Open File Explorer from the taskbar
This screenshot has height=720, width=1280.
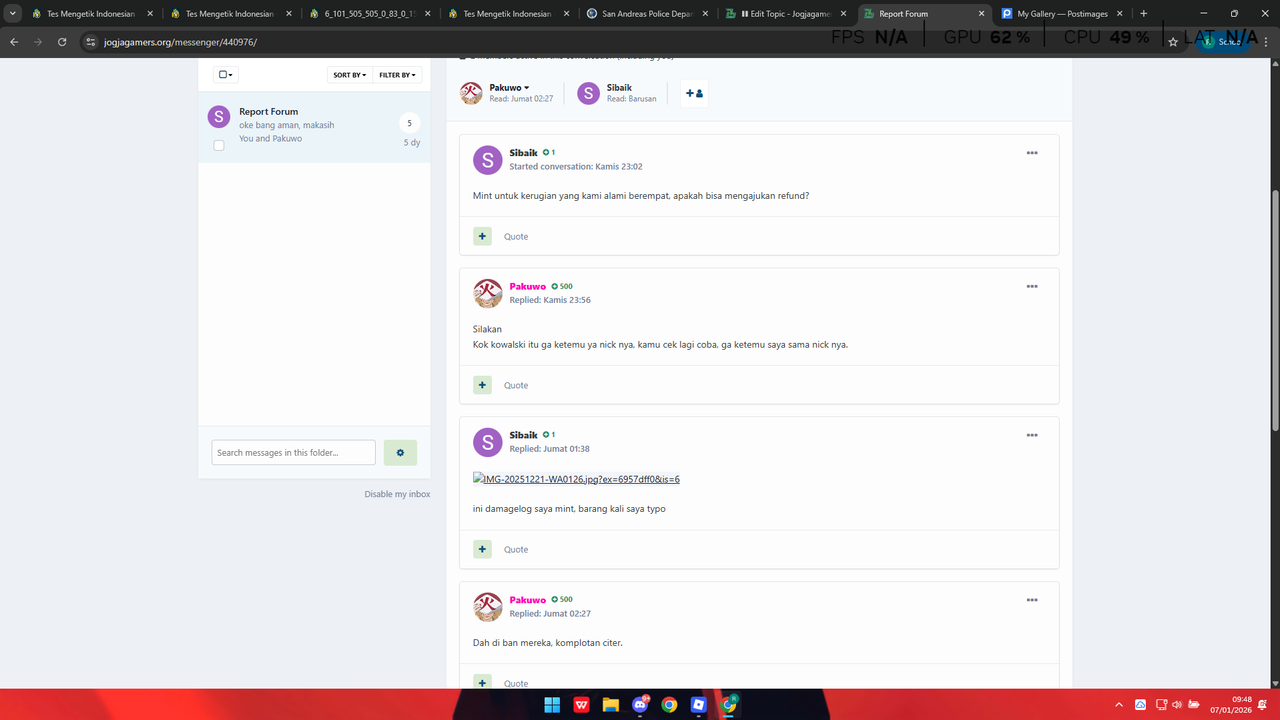(610, 705)
